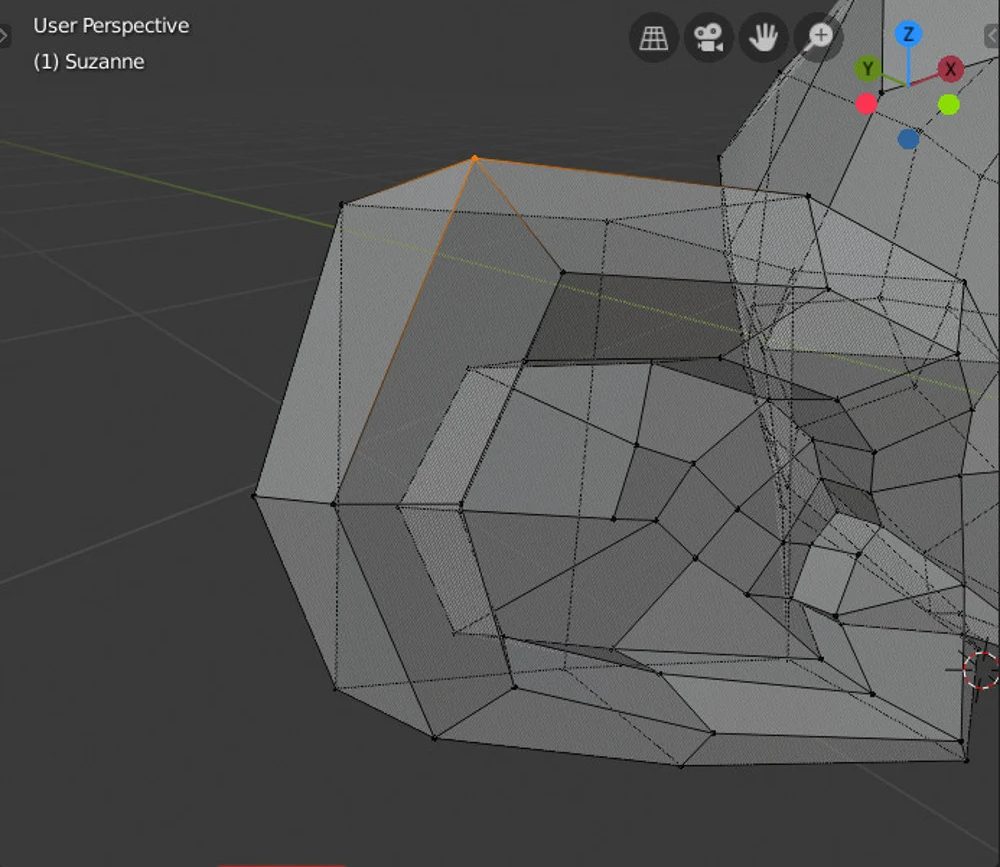Click the red-white 3D cursor
The width and height of the screenshot is (1000, 867).
point(981,668)
